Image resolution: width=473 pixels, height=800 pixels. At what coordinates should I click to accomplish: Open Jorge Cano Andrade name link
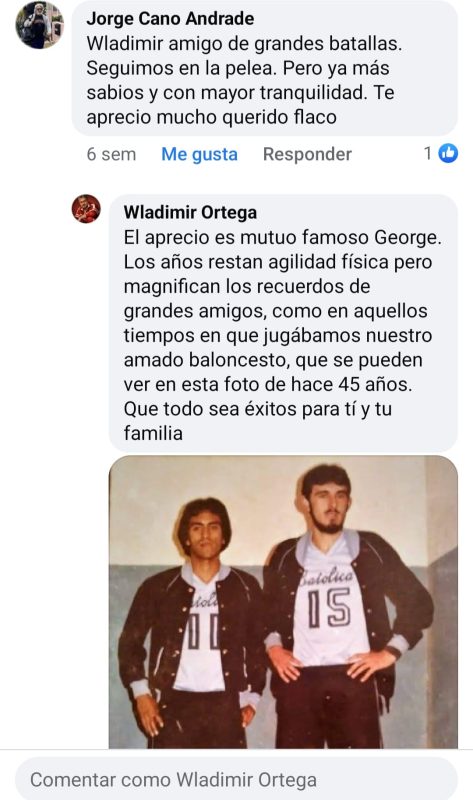tap(170, 19)
